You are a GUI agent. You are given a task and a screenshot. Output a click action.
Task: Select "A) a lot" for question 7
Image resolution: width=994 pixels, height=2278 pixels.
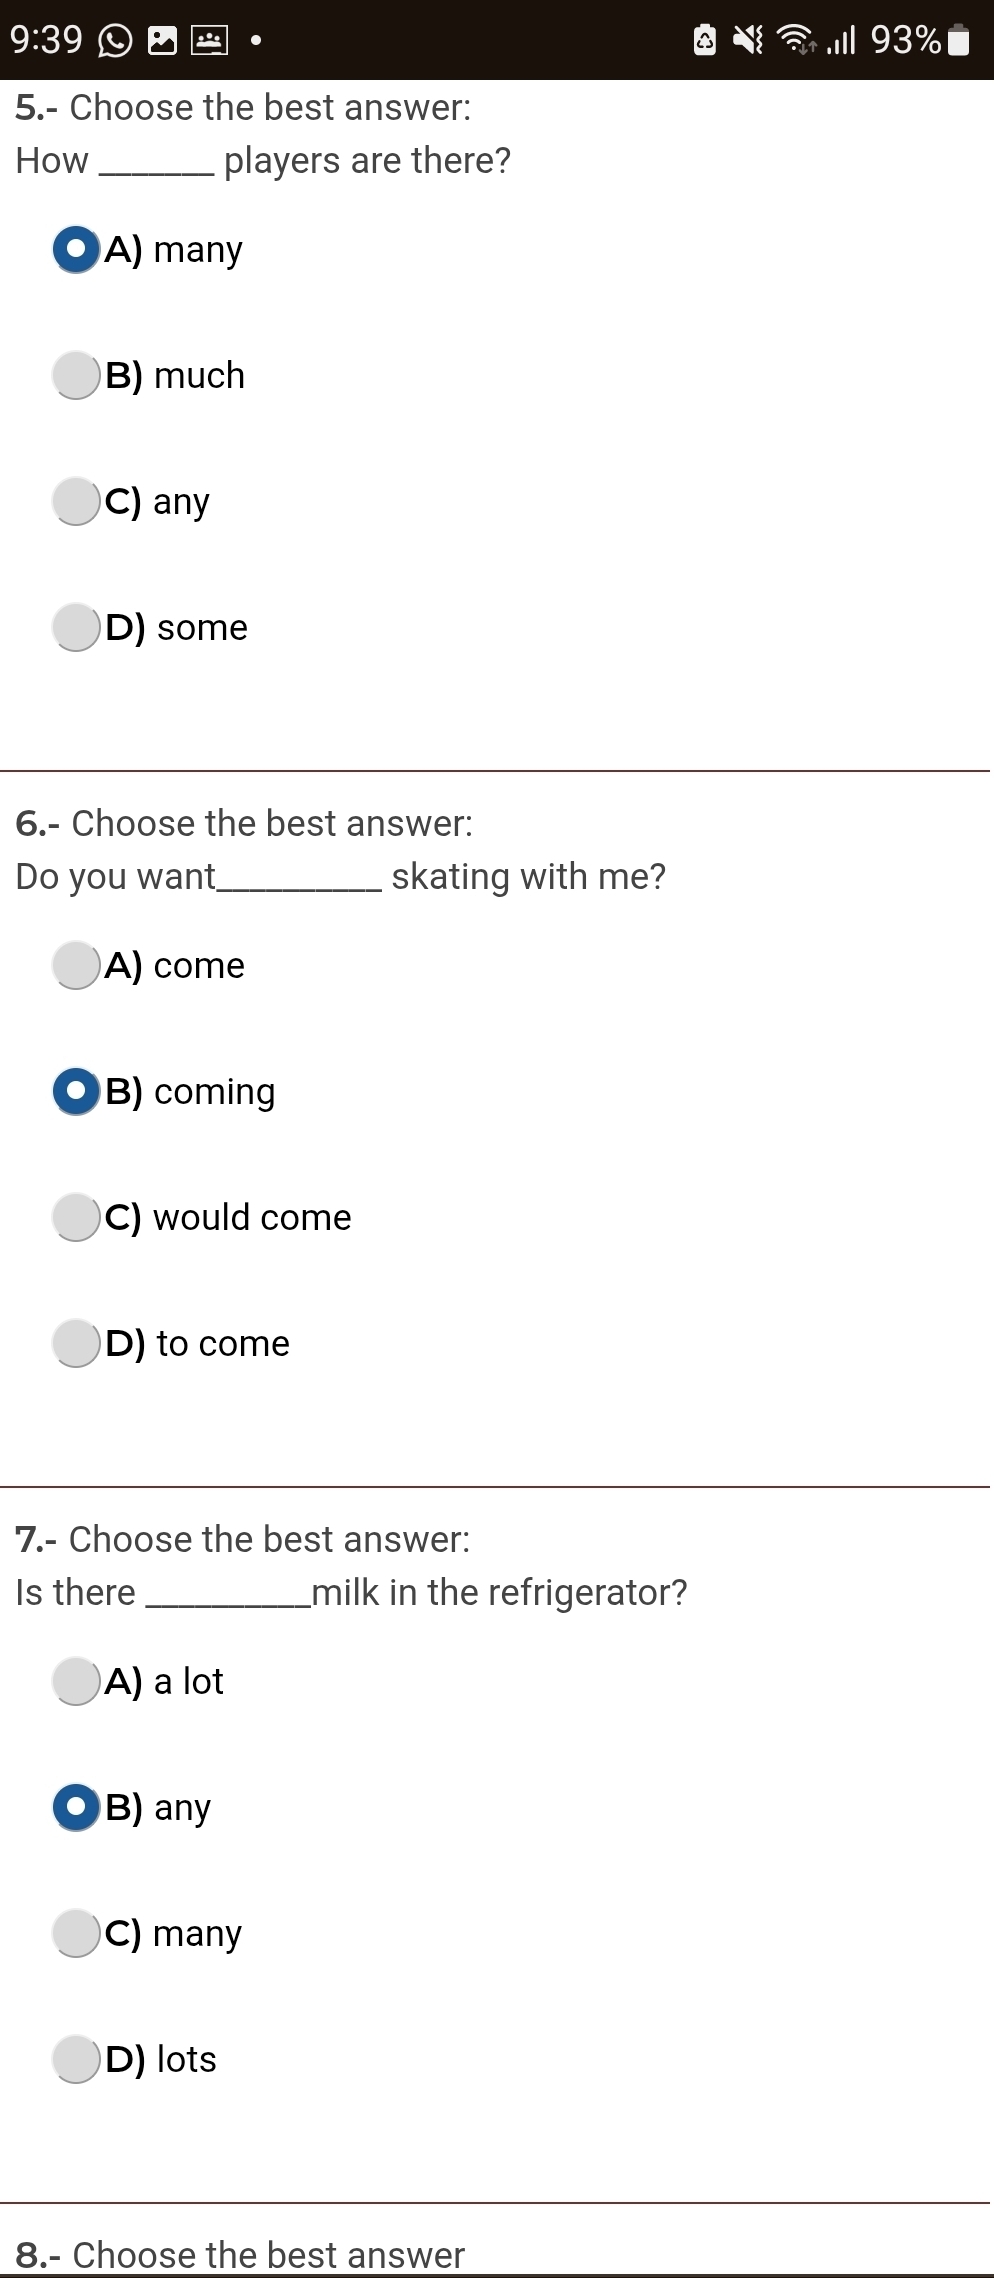77,1681
